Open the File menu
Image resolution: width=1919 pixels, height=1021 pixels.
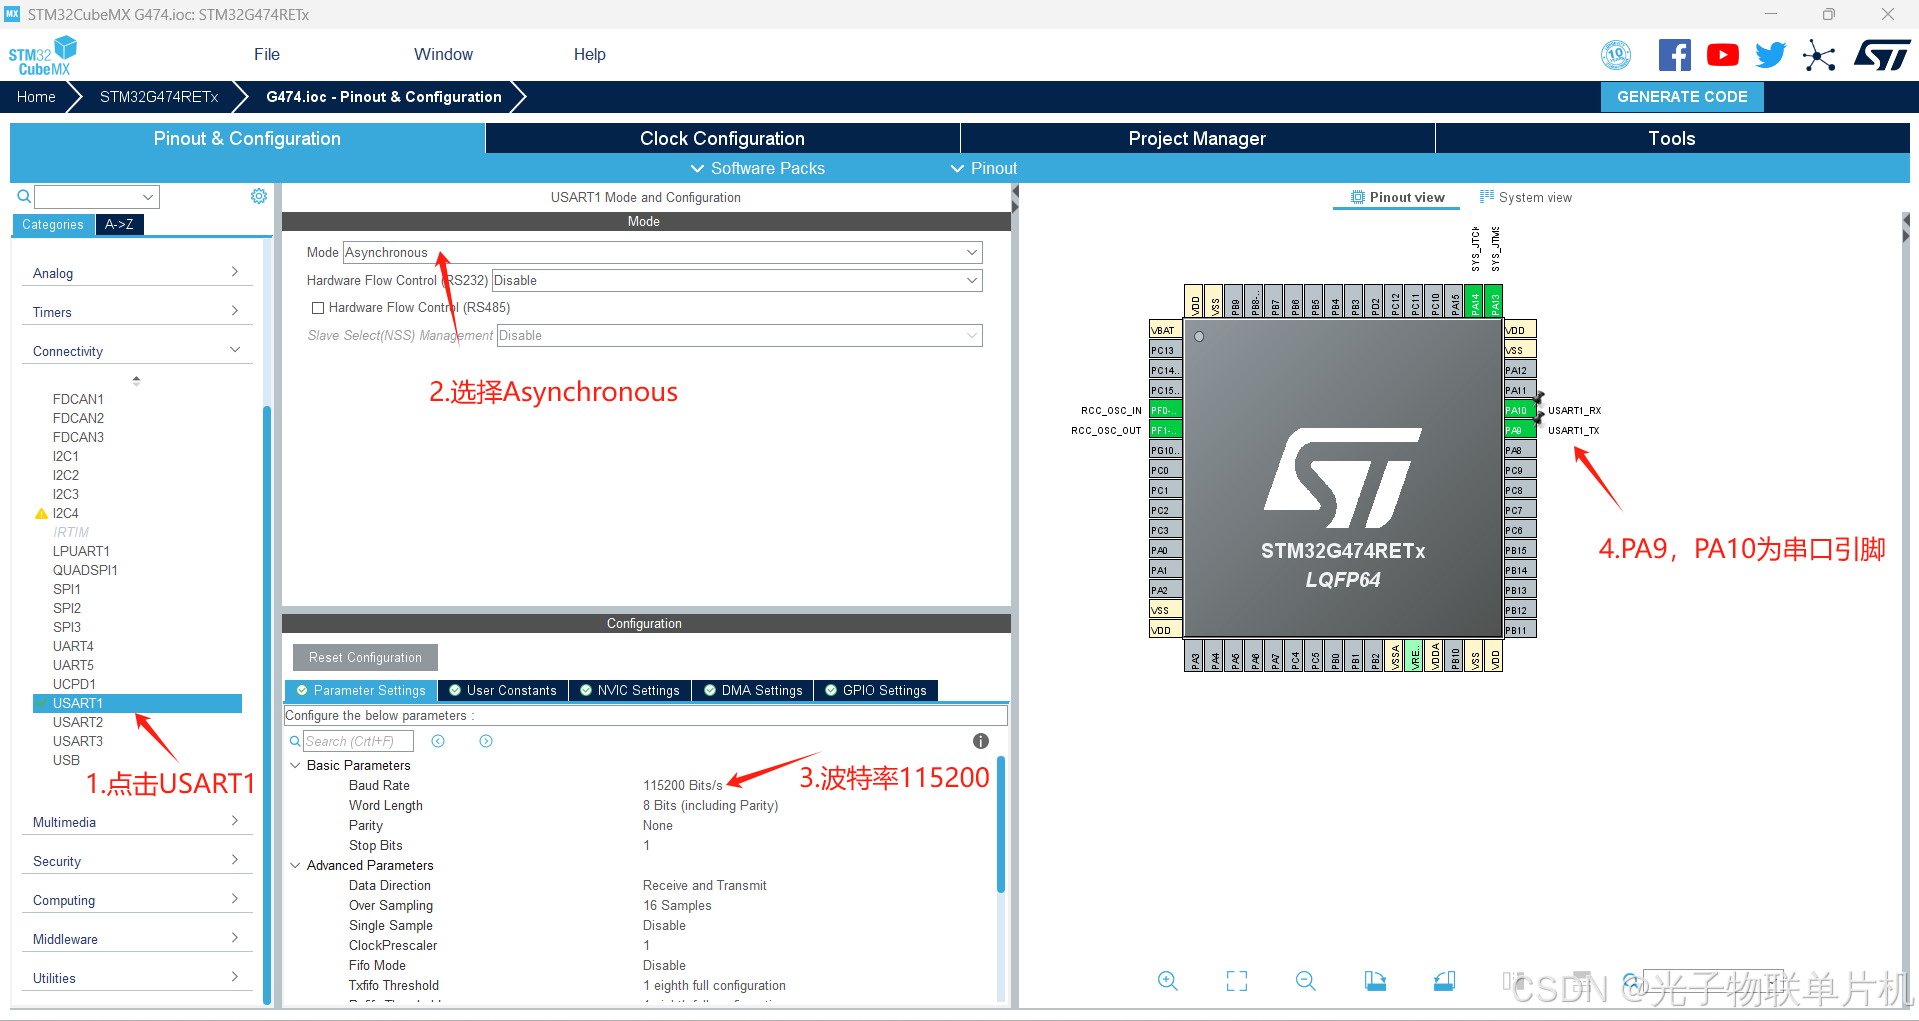[x=267, y=55]
